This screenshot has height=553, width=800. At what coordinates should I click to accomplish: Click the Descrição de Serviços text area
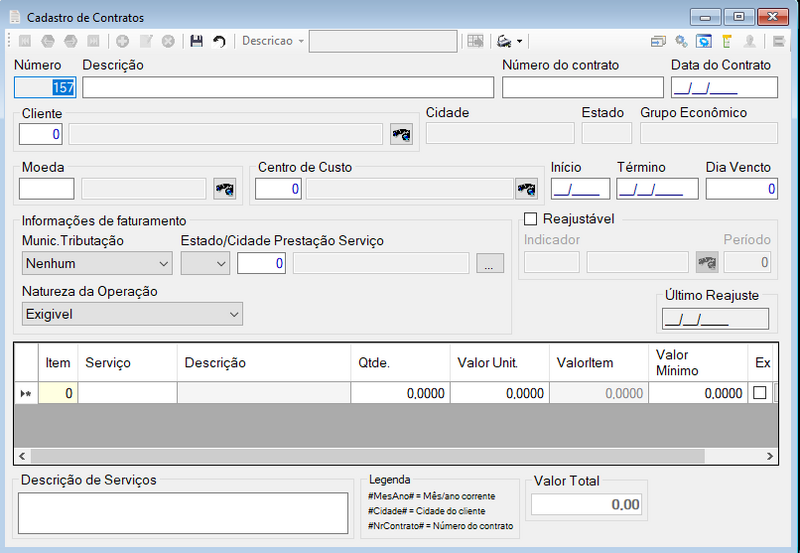183,513
